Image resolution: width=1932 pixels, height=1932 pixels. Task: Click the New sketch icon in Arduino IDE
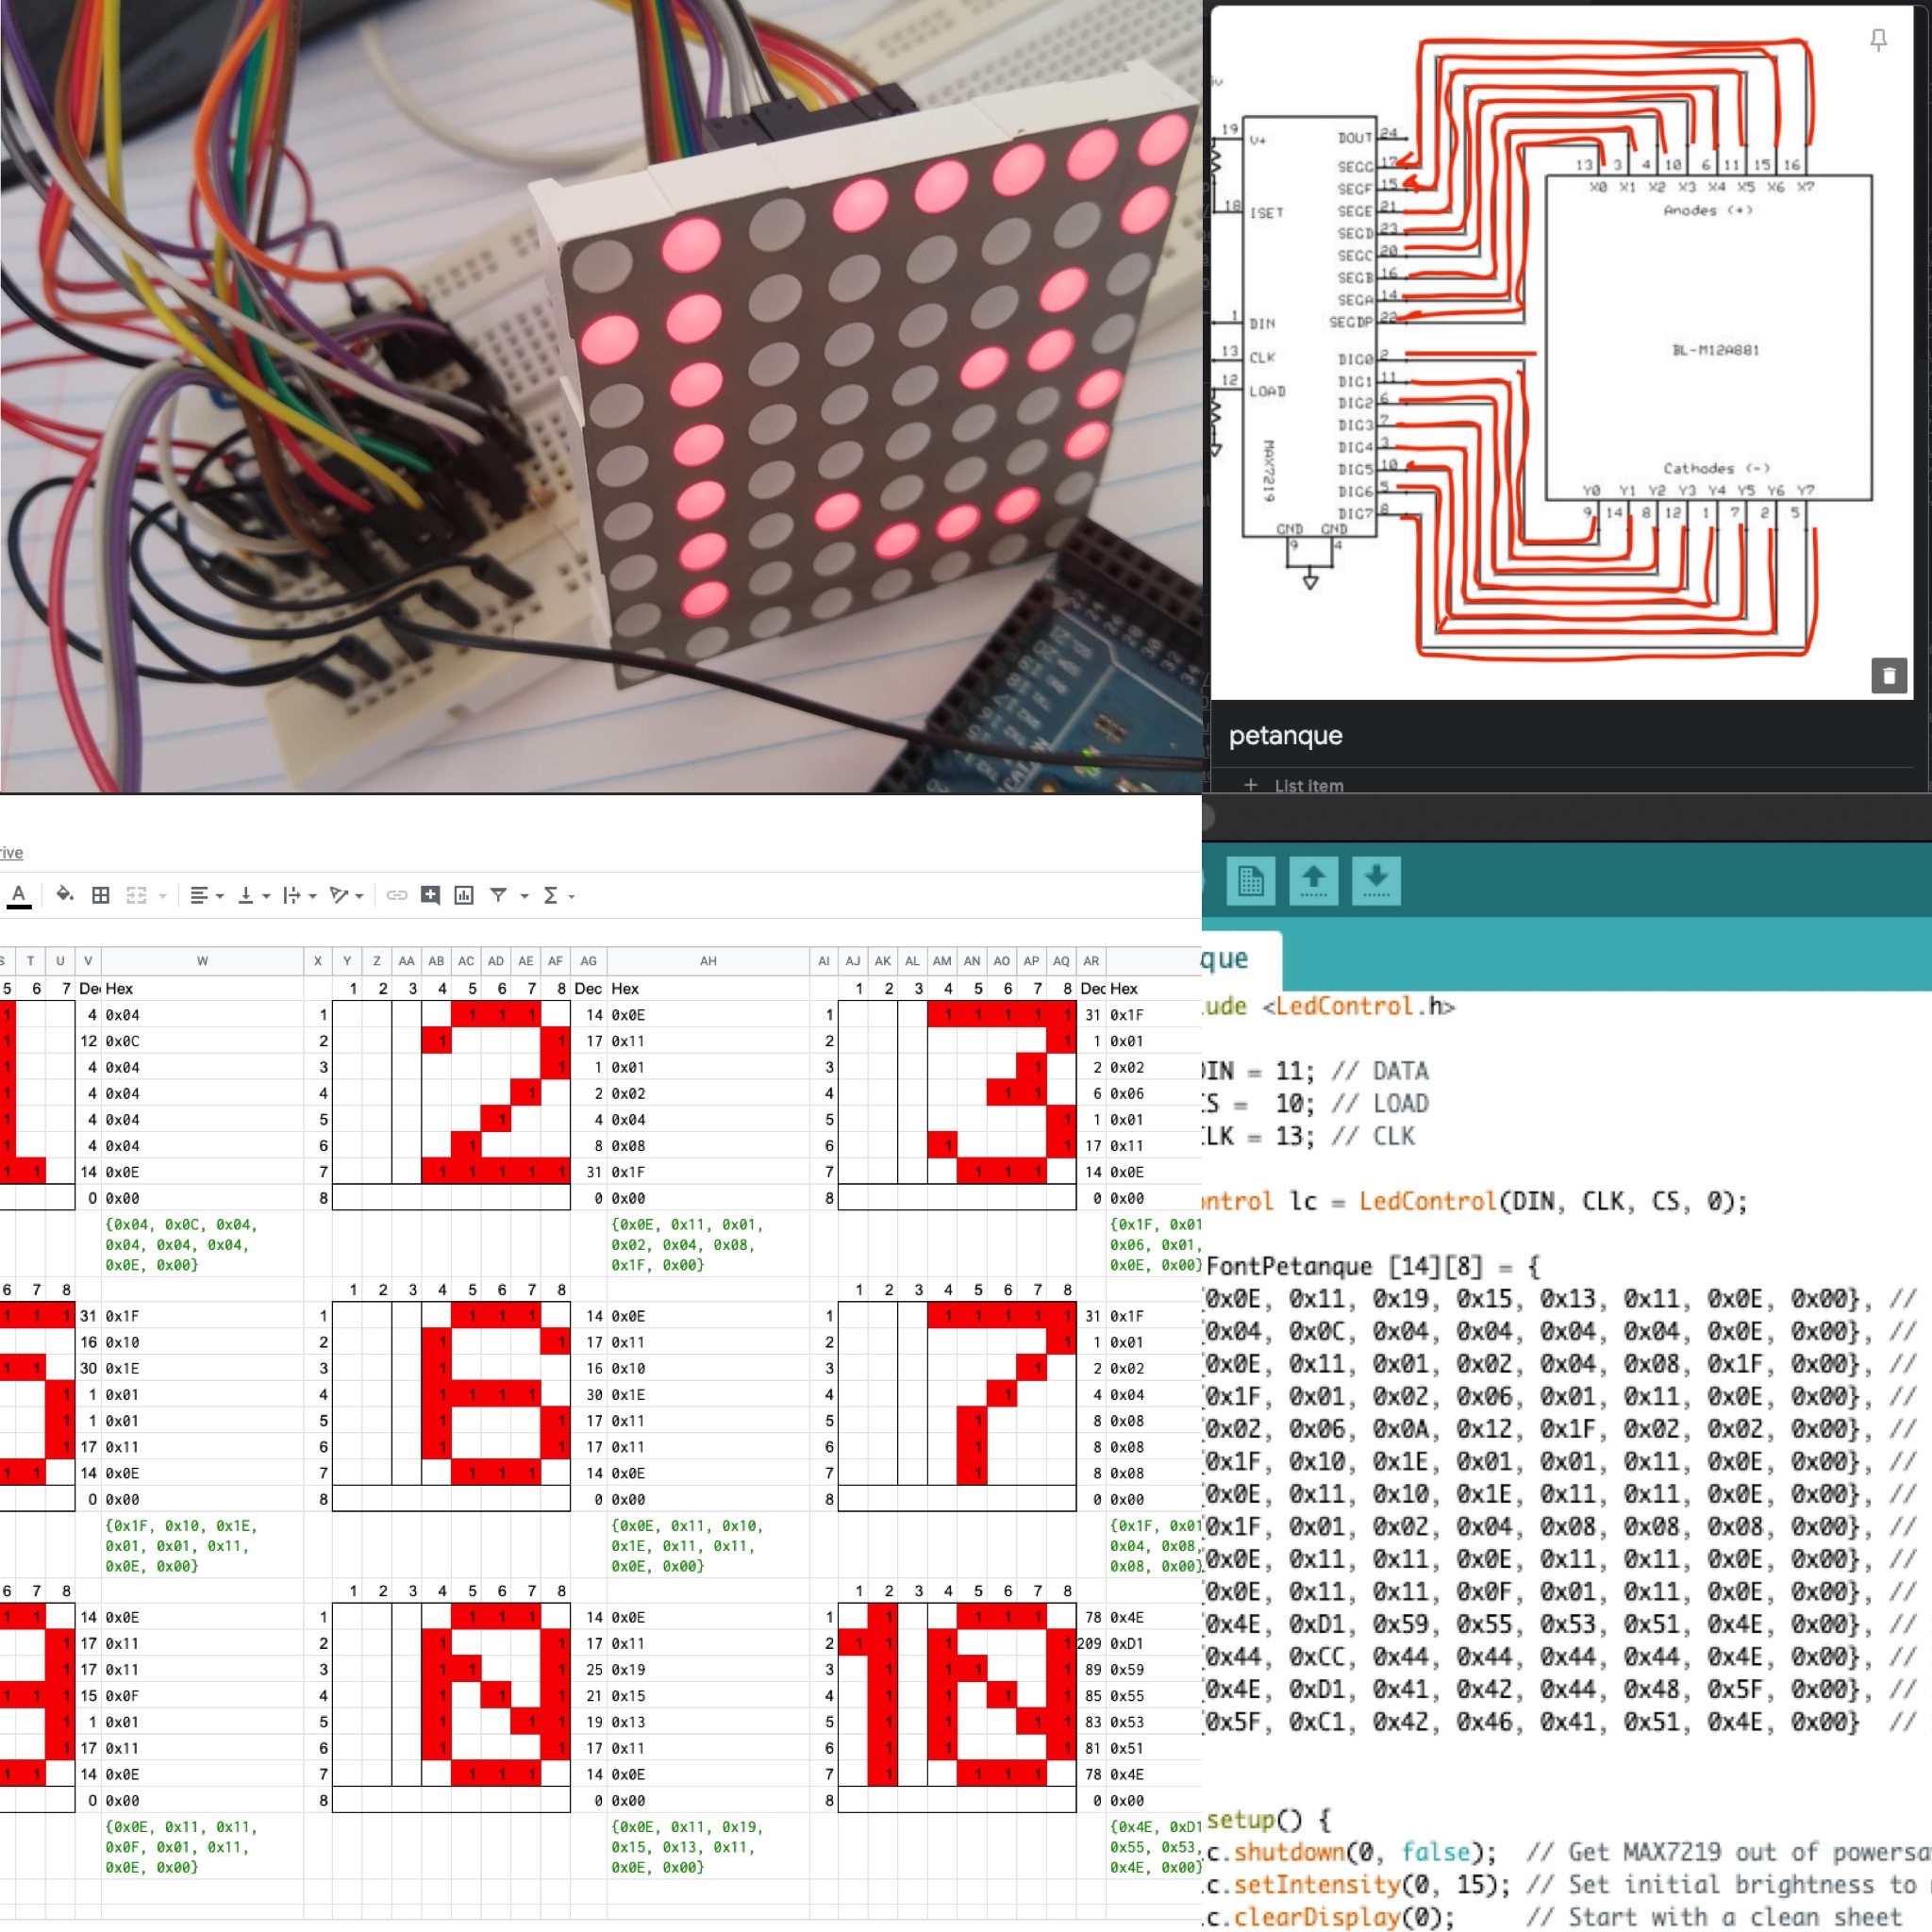tap(1251, 880)
